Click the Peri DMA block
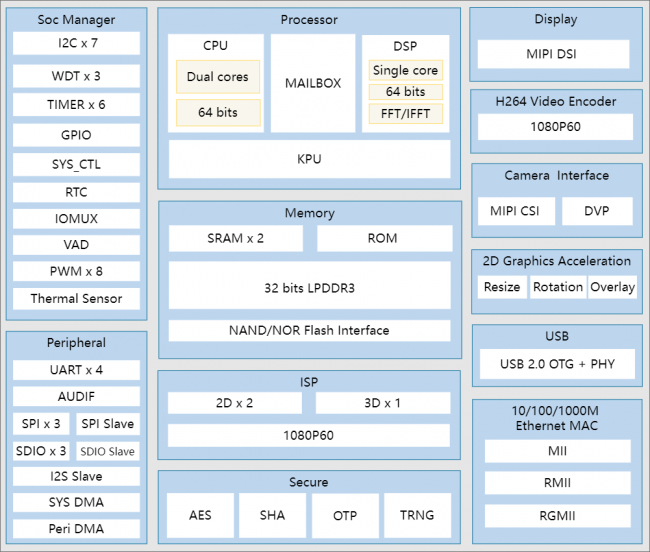Viewport: 650px width, 552px height. coord(76,528)
